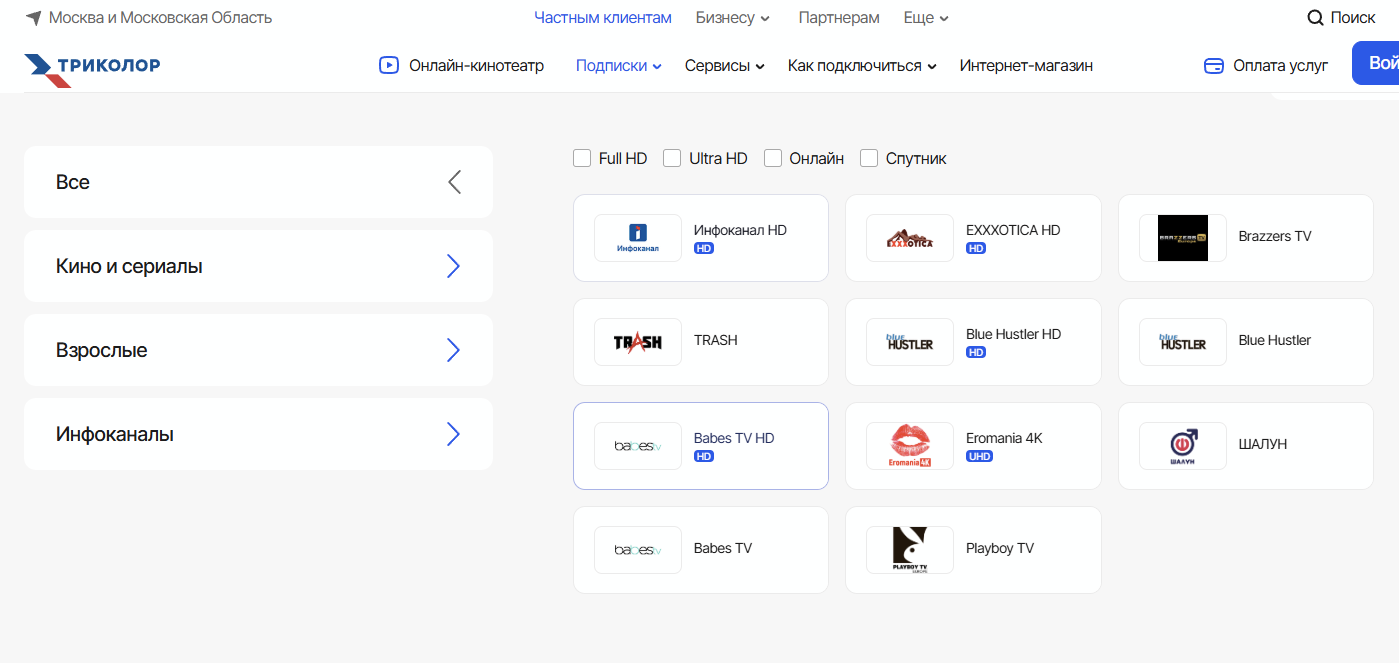Click the ШАЛУН channel logo
Viewport: 1399px width, 663px height.
tap(1182, 446)
